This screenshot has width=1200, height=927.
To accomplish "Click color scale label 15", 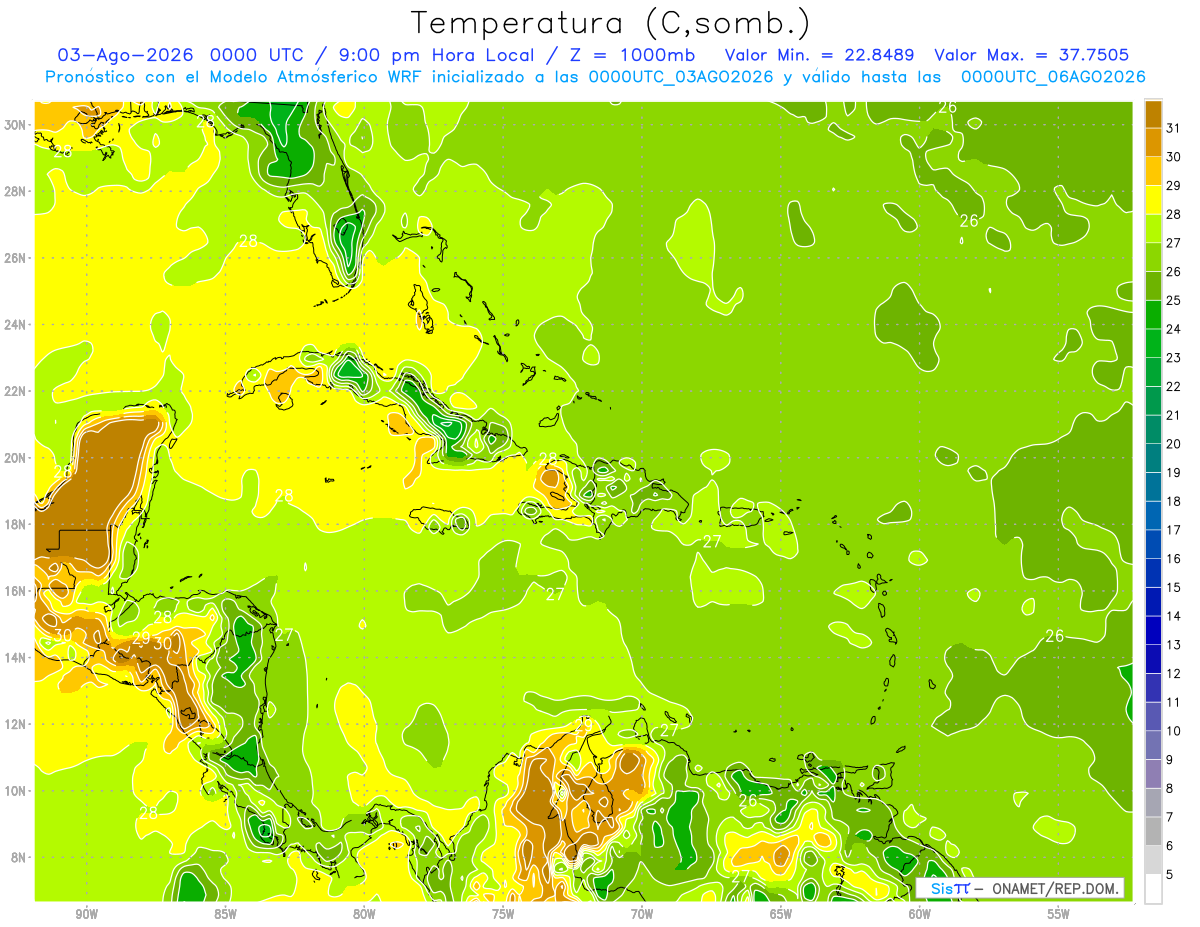I will click(1173, 588).
